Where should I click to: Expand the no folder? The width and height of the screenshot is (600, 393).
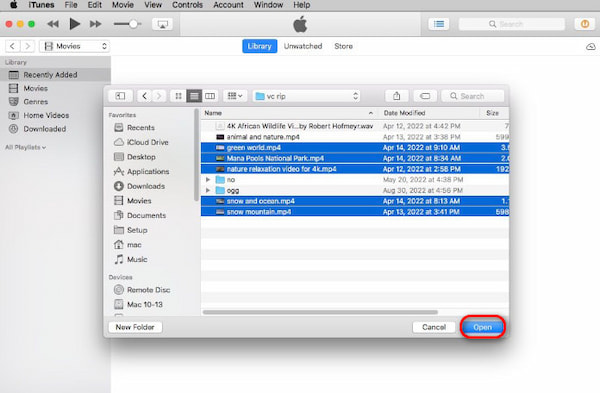click(208, 179)
